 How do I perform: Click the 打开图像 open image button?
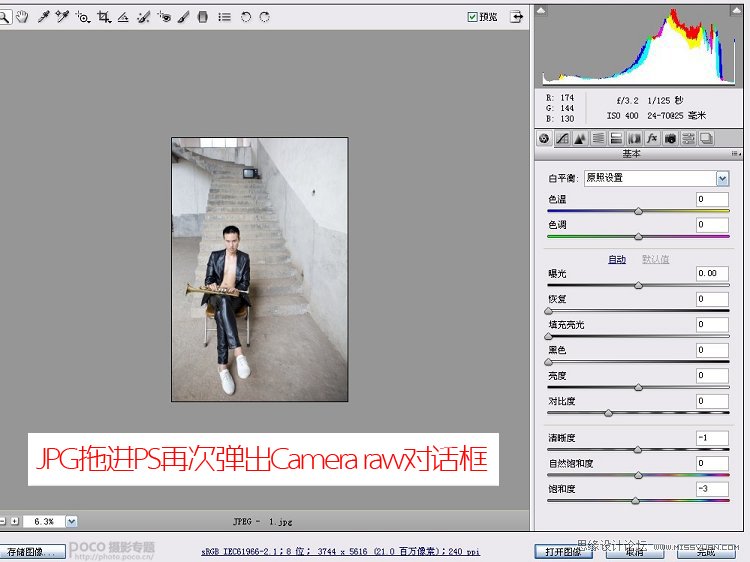pyautogui.click(x=563, y=552)
